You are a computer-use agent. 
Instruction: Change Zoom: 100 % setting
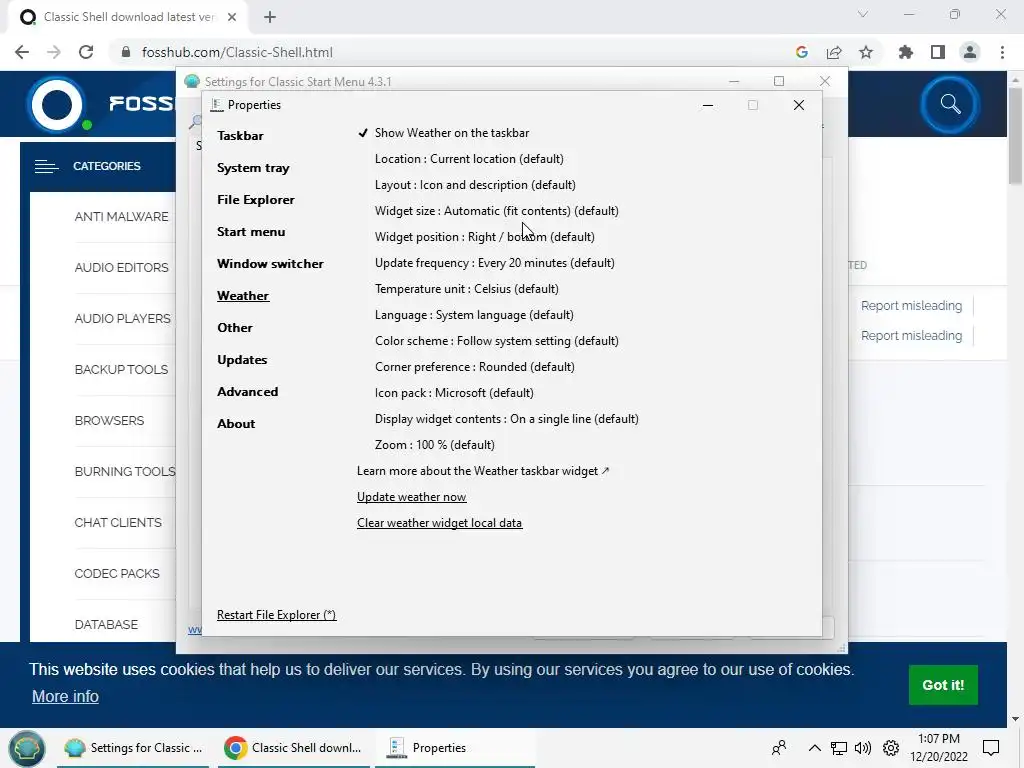pos(434,445)
